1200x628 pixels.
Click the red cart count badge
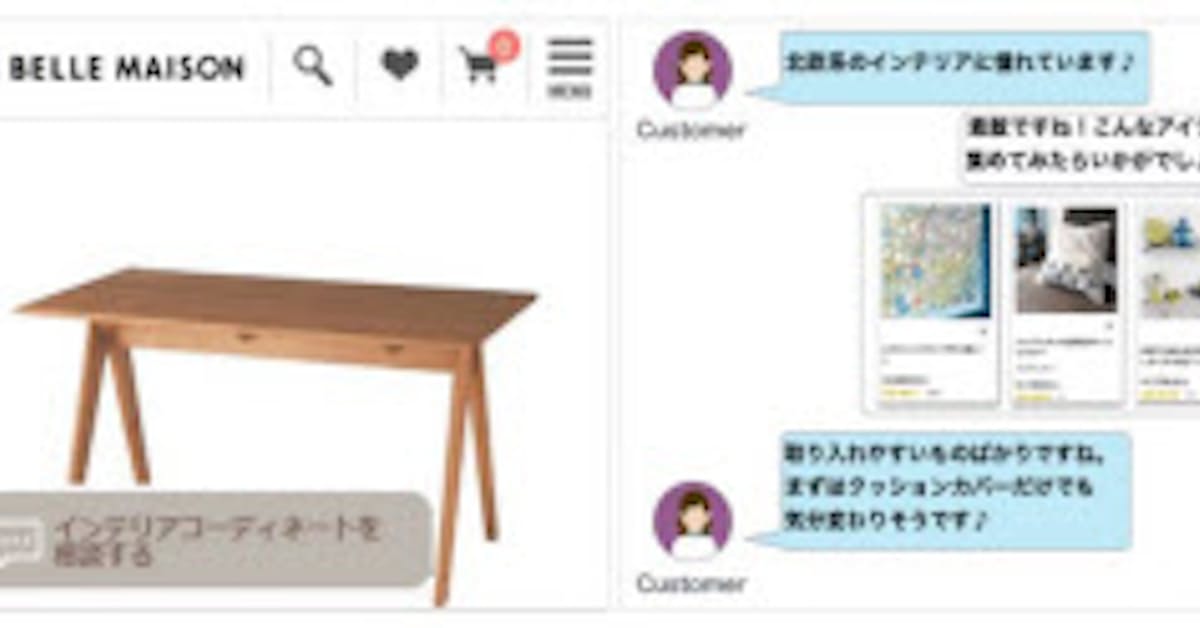pos(505,45)
